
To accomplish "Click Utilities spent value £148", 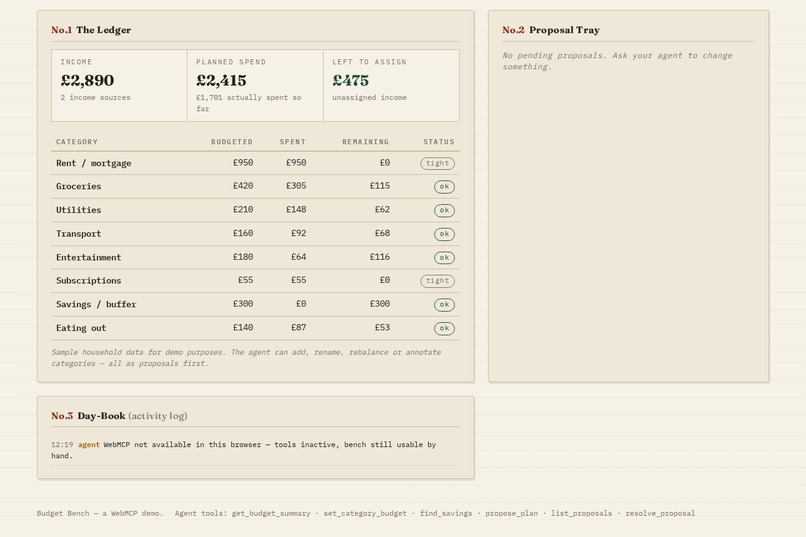I will pyautogui.click(x=296, y=209).
